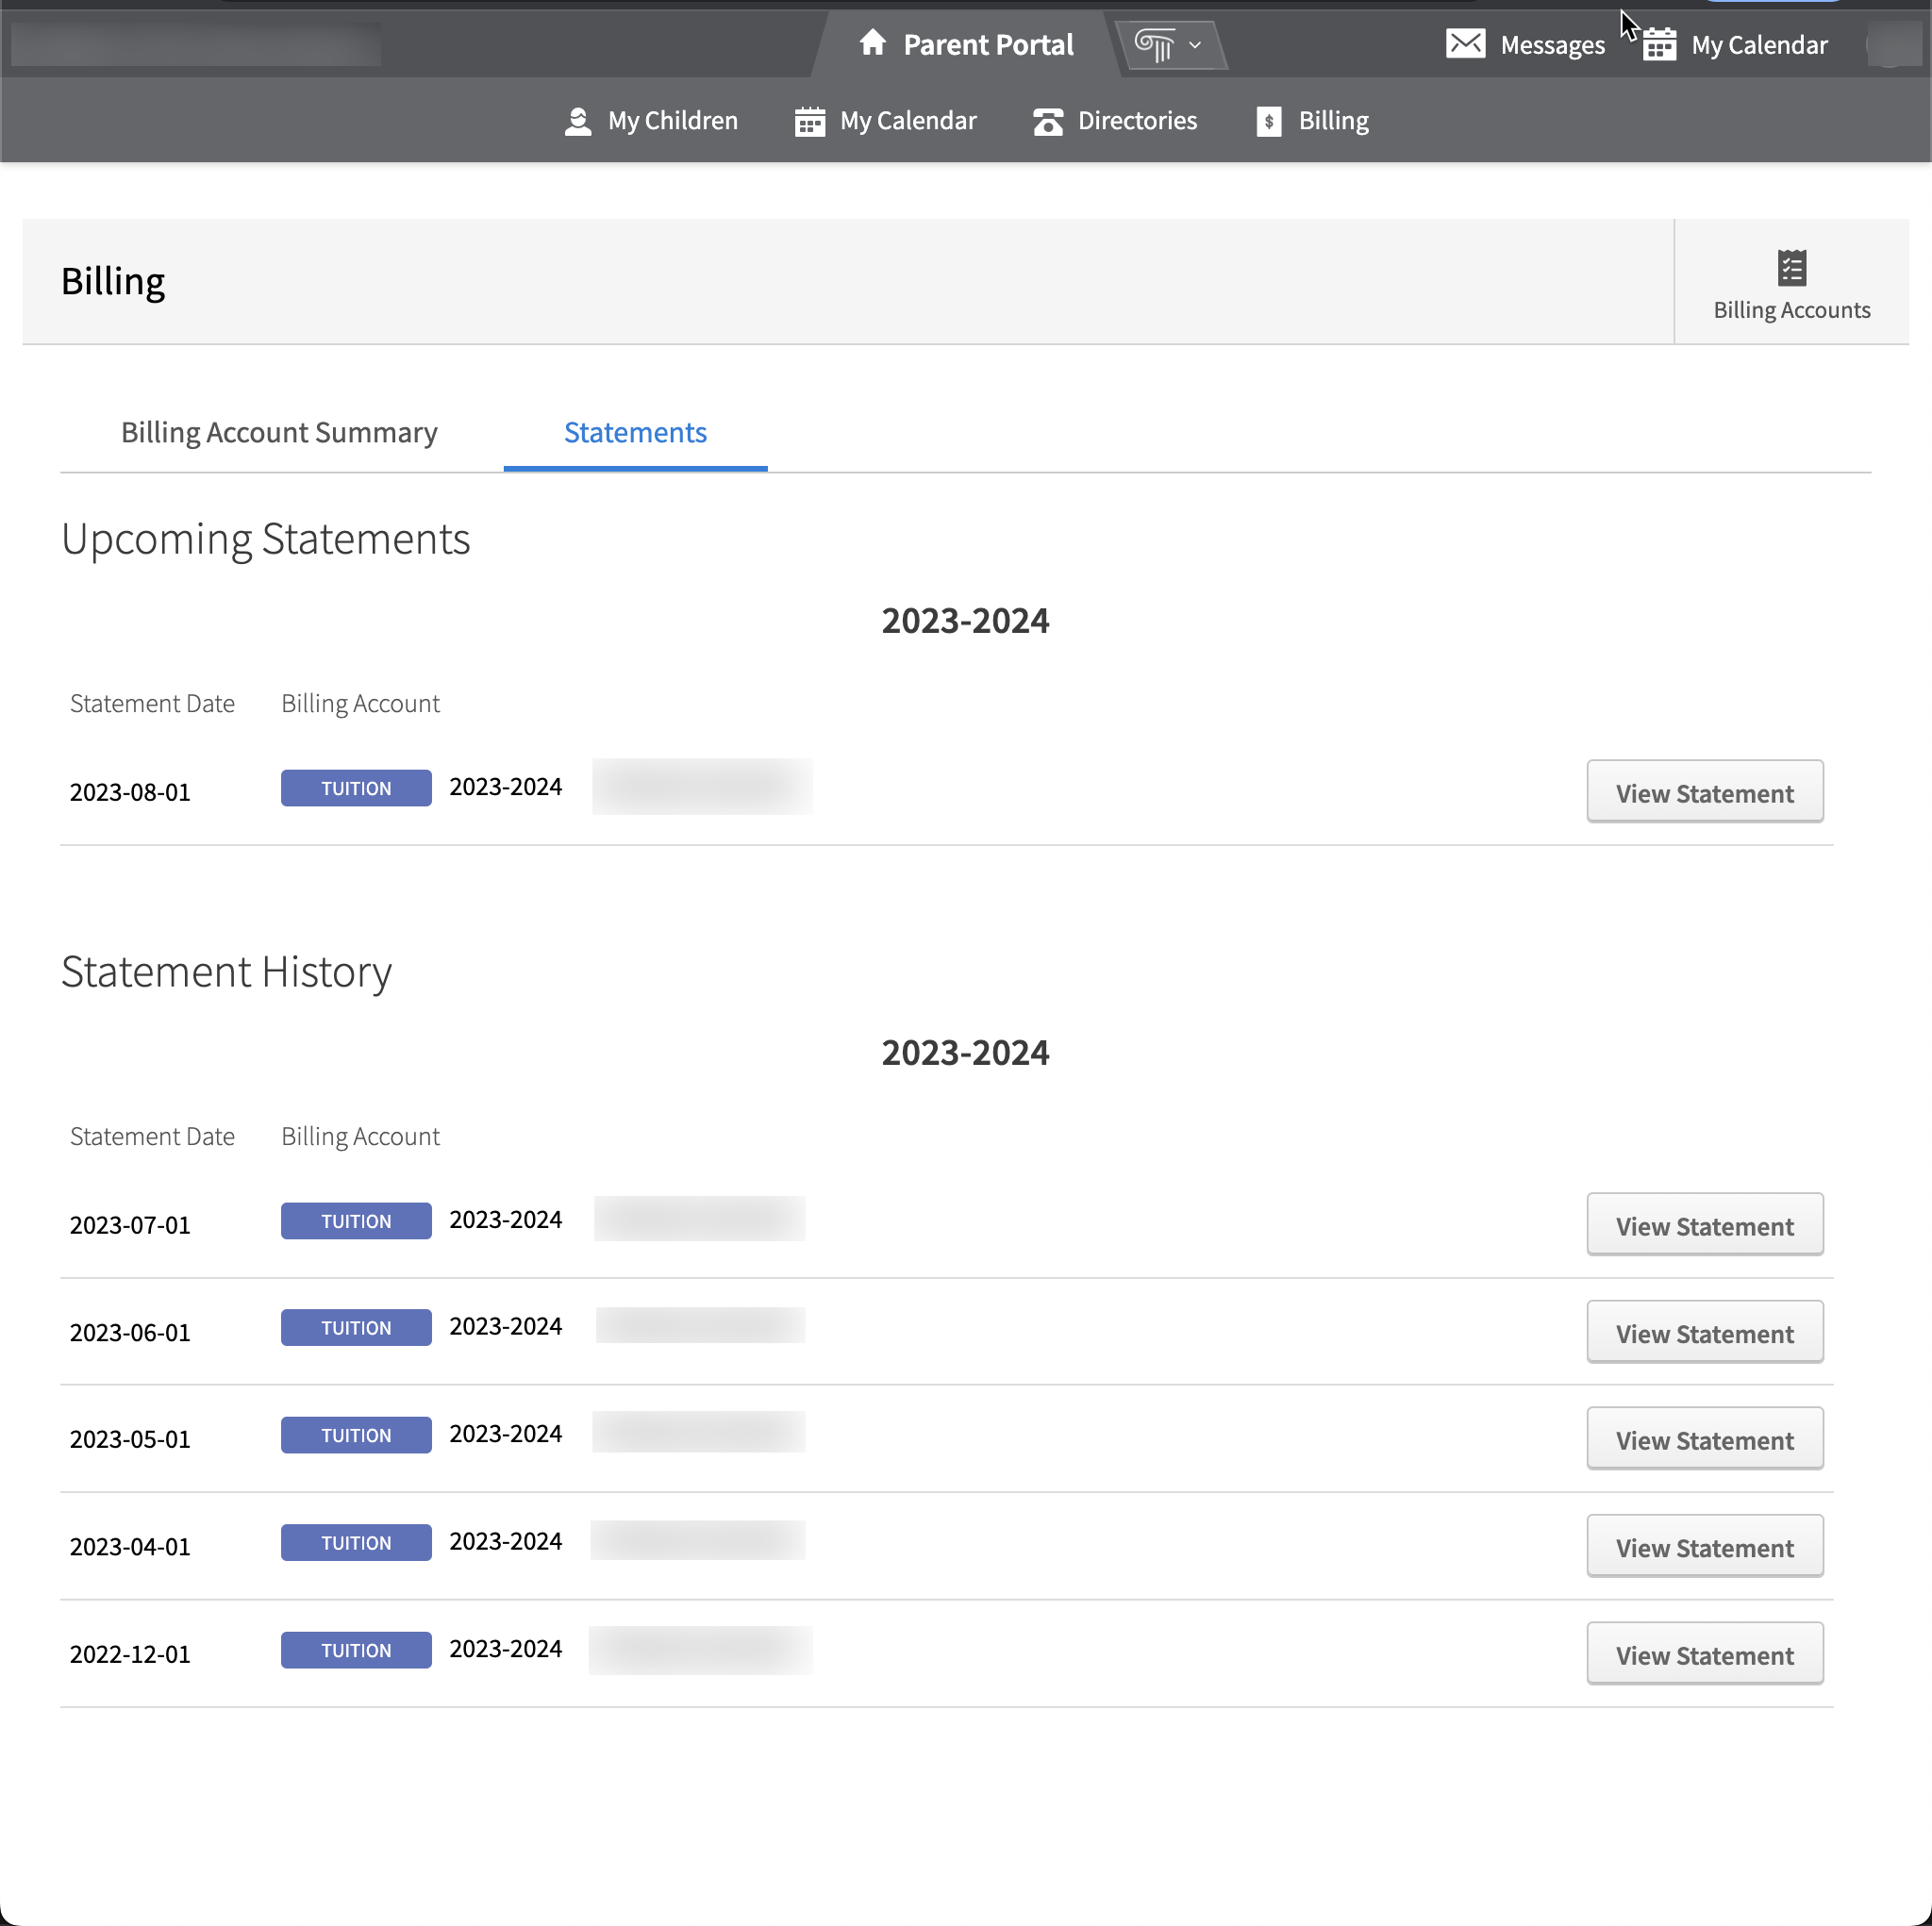
Task: Select the Billing menu item
Action: click(1312, 121)
